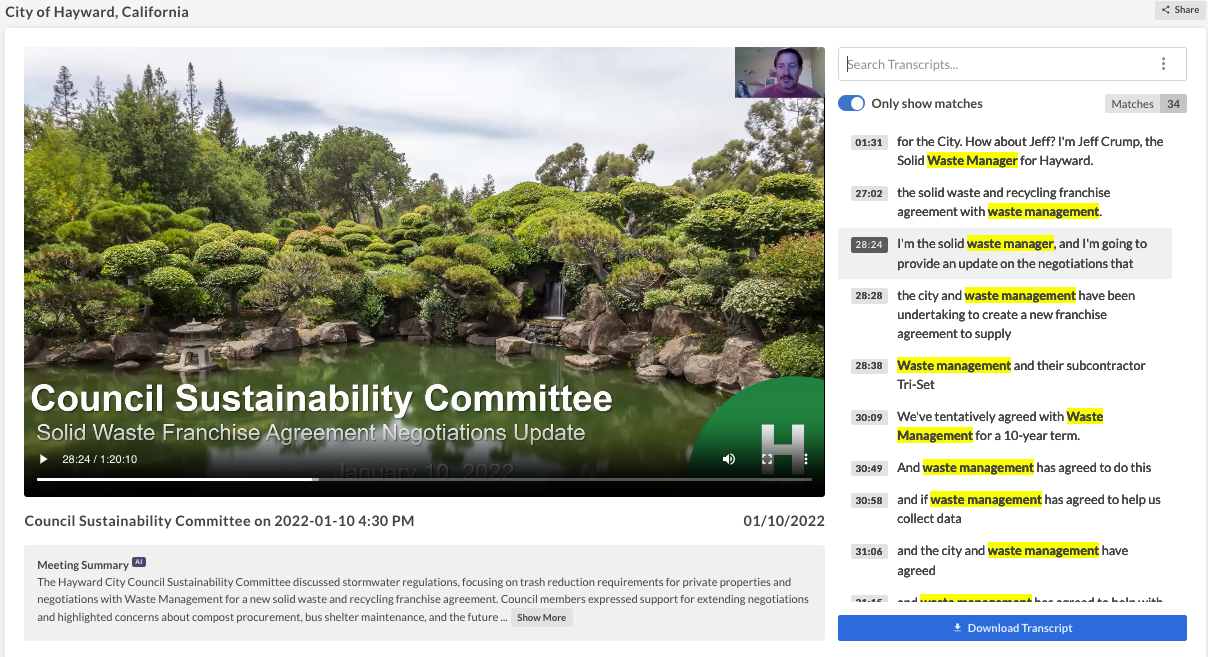Viewport: 1208px width, 657px height.
Task: Click transcript line "I'm Jeff Crump, the Solid Waste Manager"
Action: point(1030,151)
